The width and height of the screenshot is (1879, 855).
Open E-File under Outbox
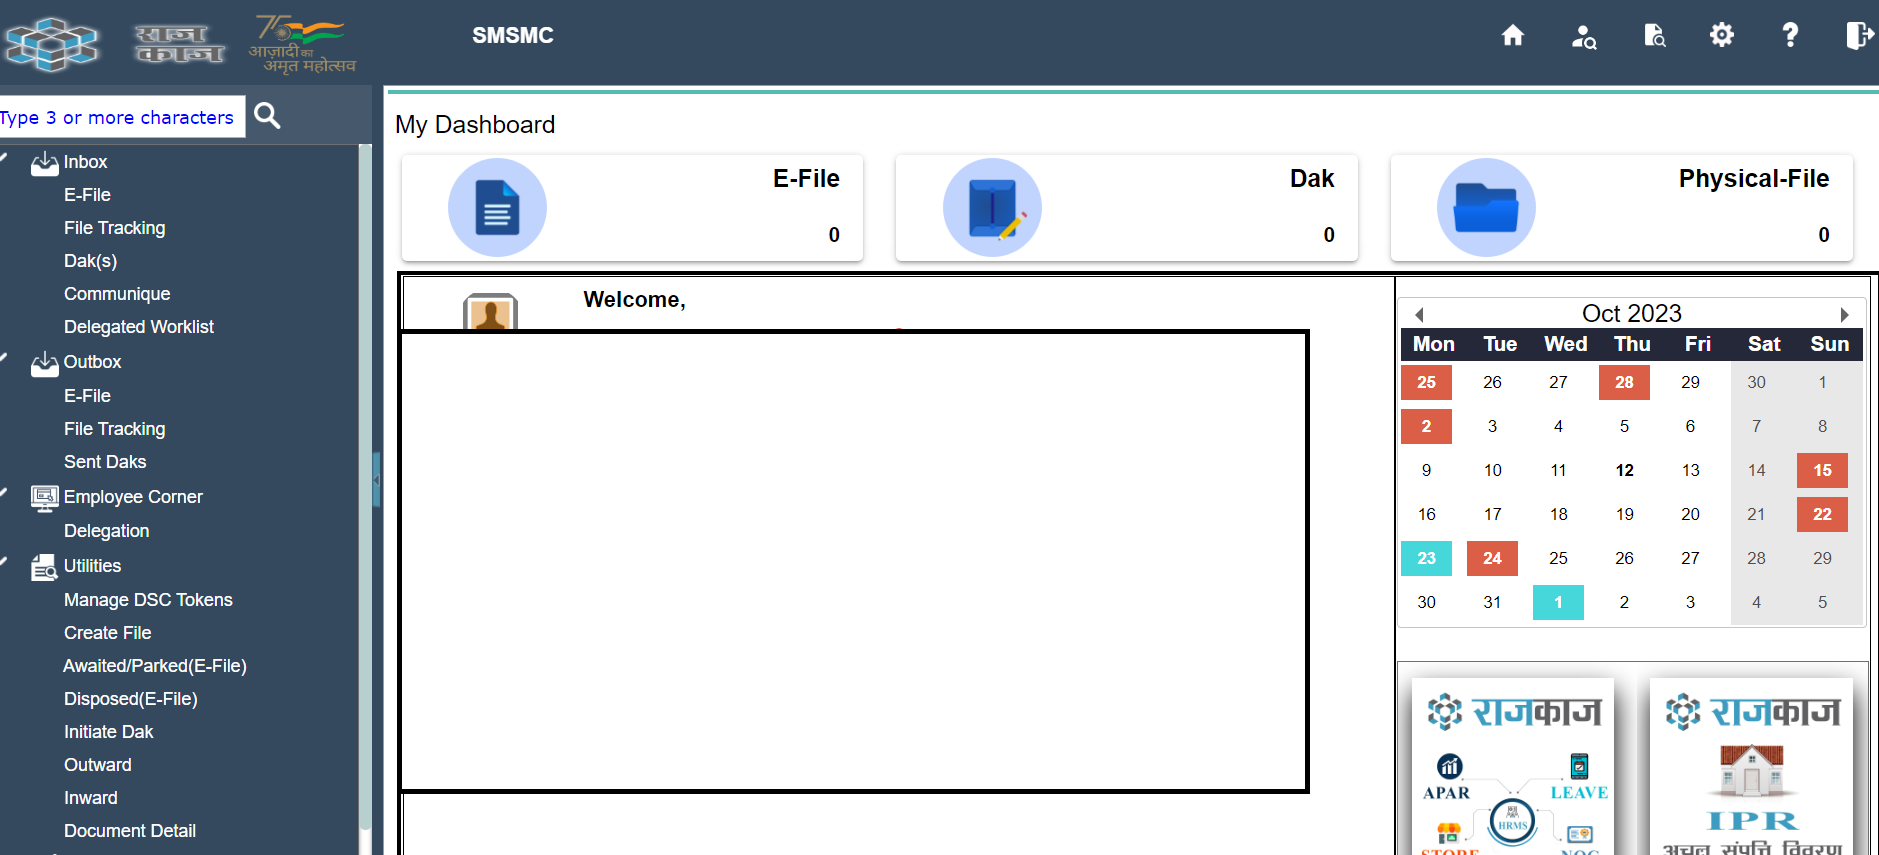click(87, 396)
